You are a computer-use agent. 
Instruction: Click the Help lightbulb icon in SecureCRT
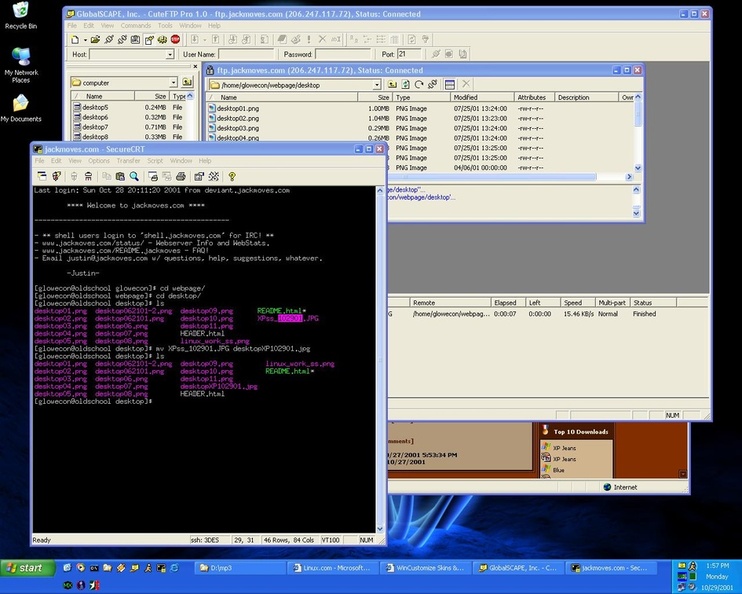click(x=232, y=177)
